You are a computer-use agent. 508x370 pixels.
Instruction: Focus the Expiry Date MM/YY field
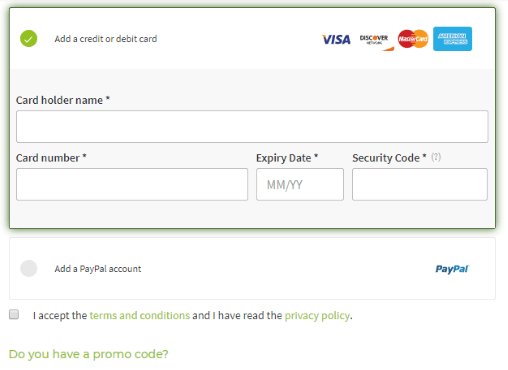(x=300, y=184)
